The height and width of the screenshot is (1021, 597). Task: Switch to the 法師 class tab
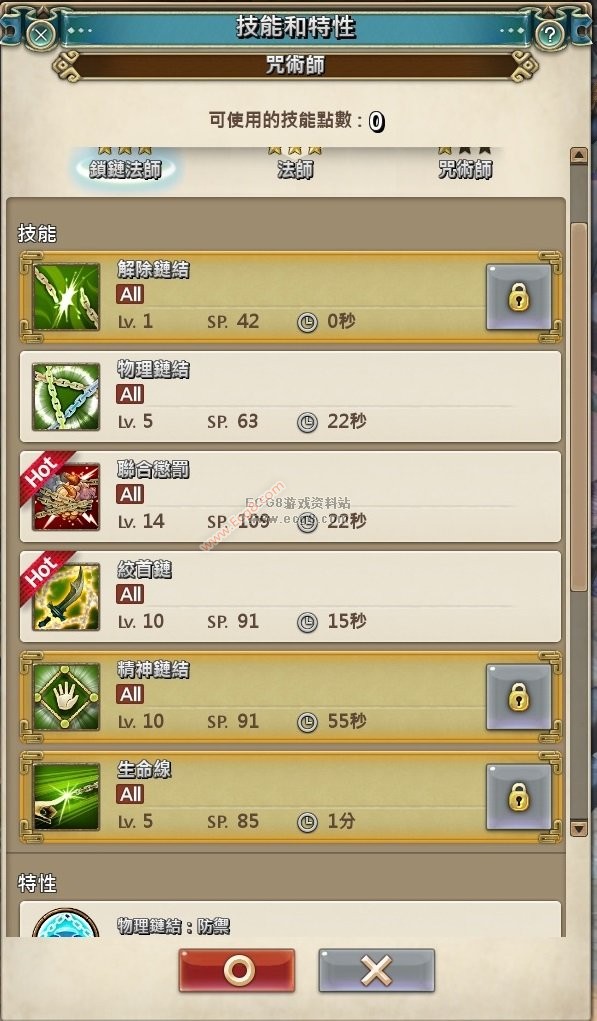coord(295,169)
